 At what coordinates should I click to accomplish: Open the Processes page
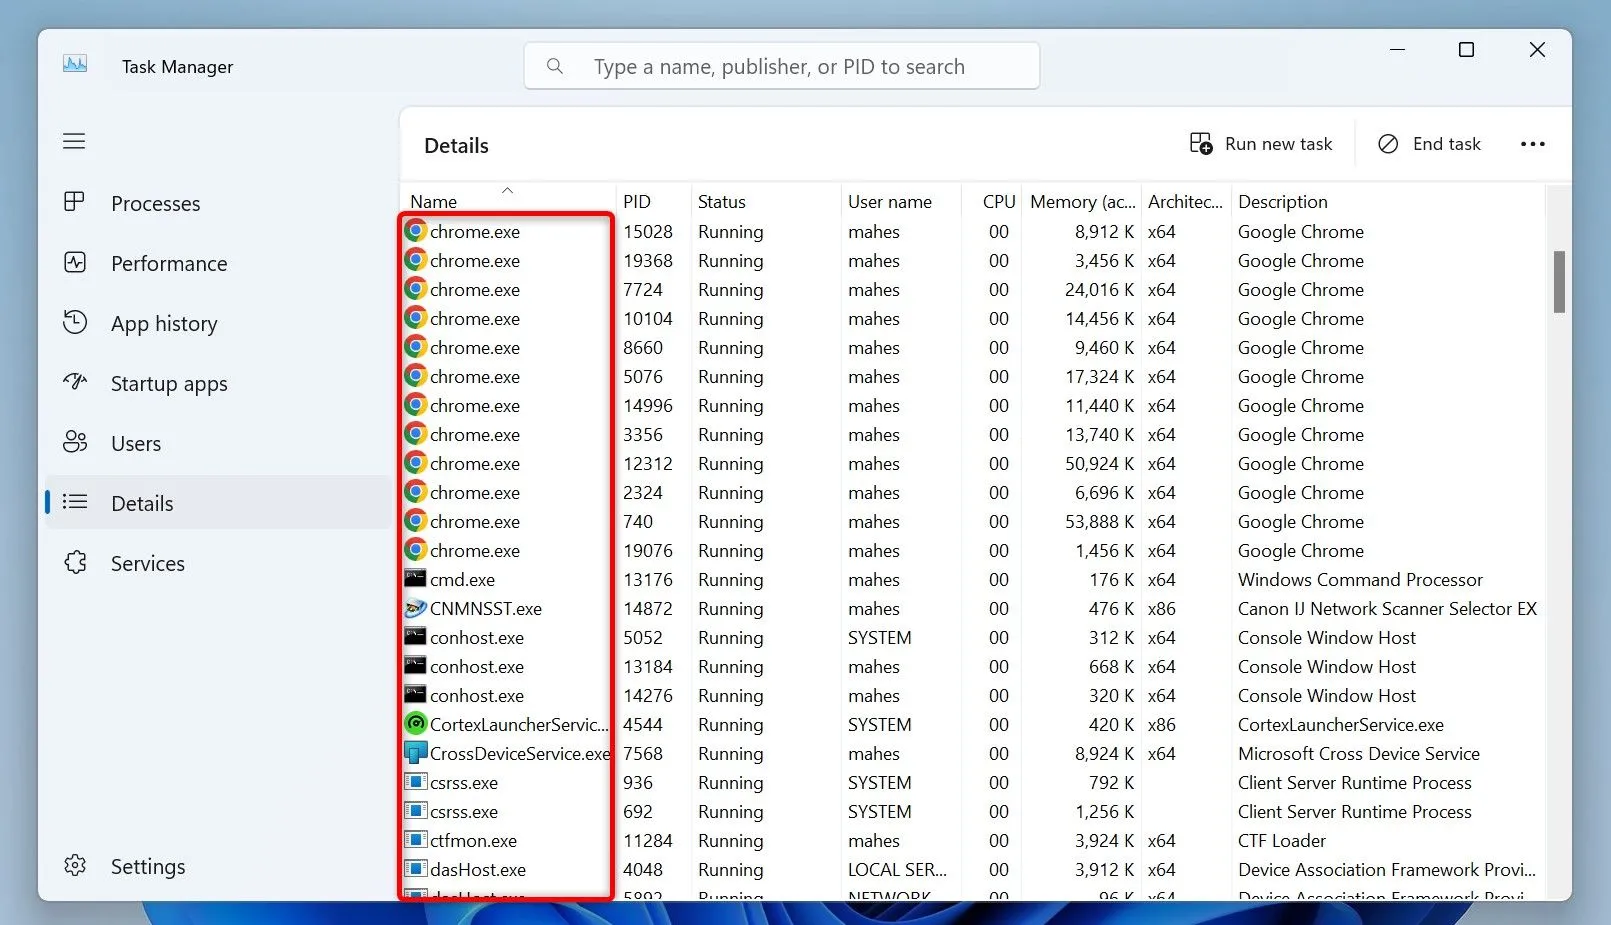(155, 203)
